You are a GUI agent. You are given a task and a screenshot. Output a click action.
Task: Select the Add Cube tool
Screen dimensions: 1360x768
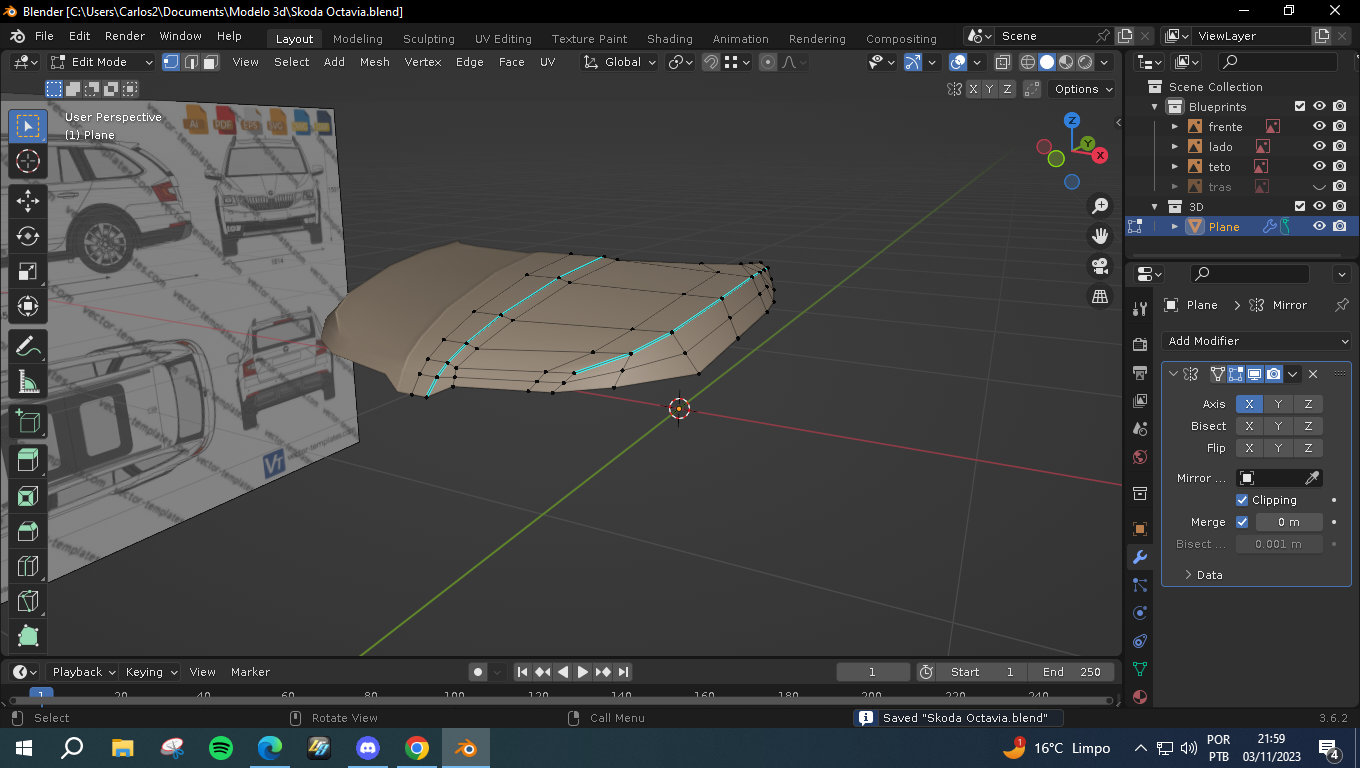pyautogui.click(x=28, y=421)
